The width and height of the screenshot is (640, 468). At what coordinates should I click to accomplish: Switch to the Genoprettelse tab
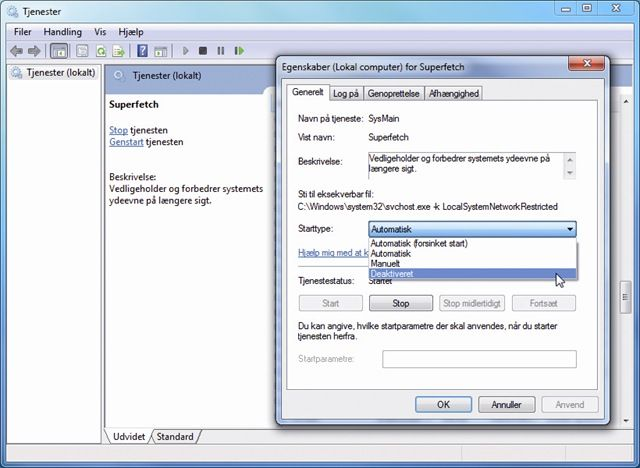393,93
